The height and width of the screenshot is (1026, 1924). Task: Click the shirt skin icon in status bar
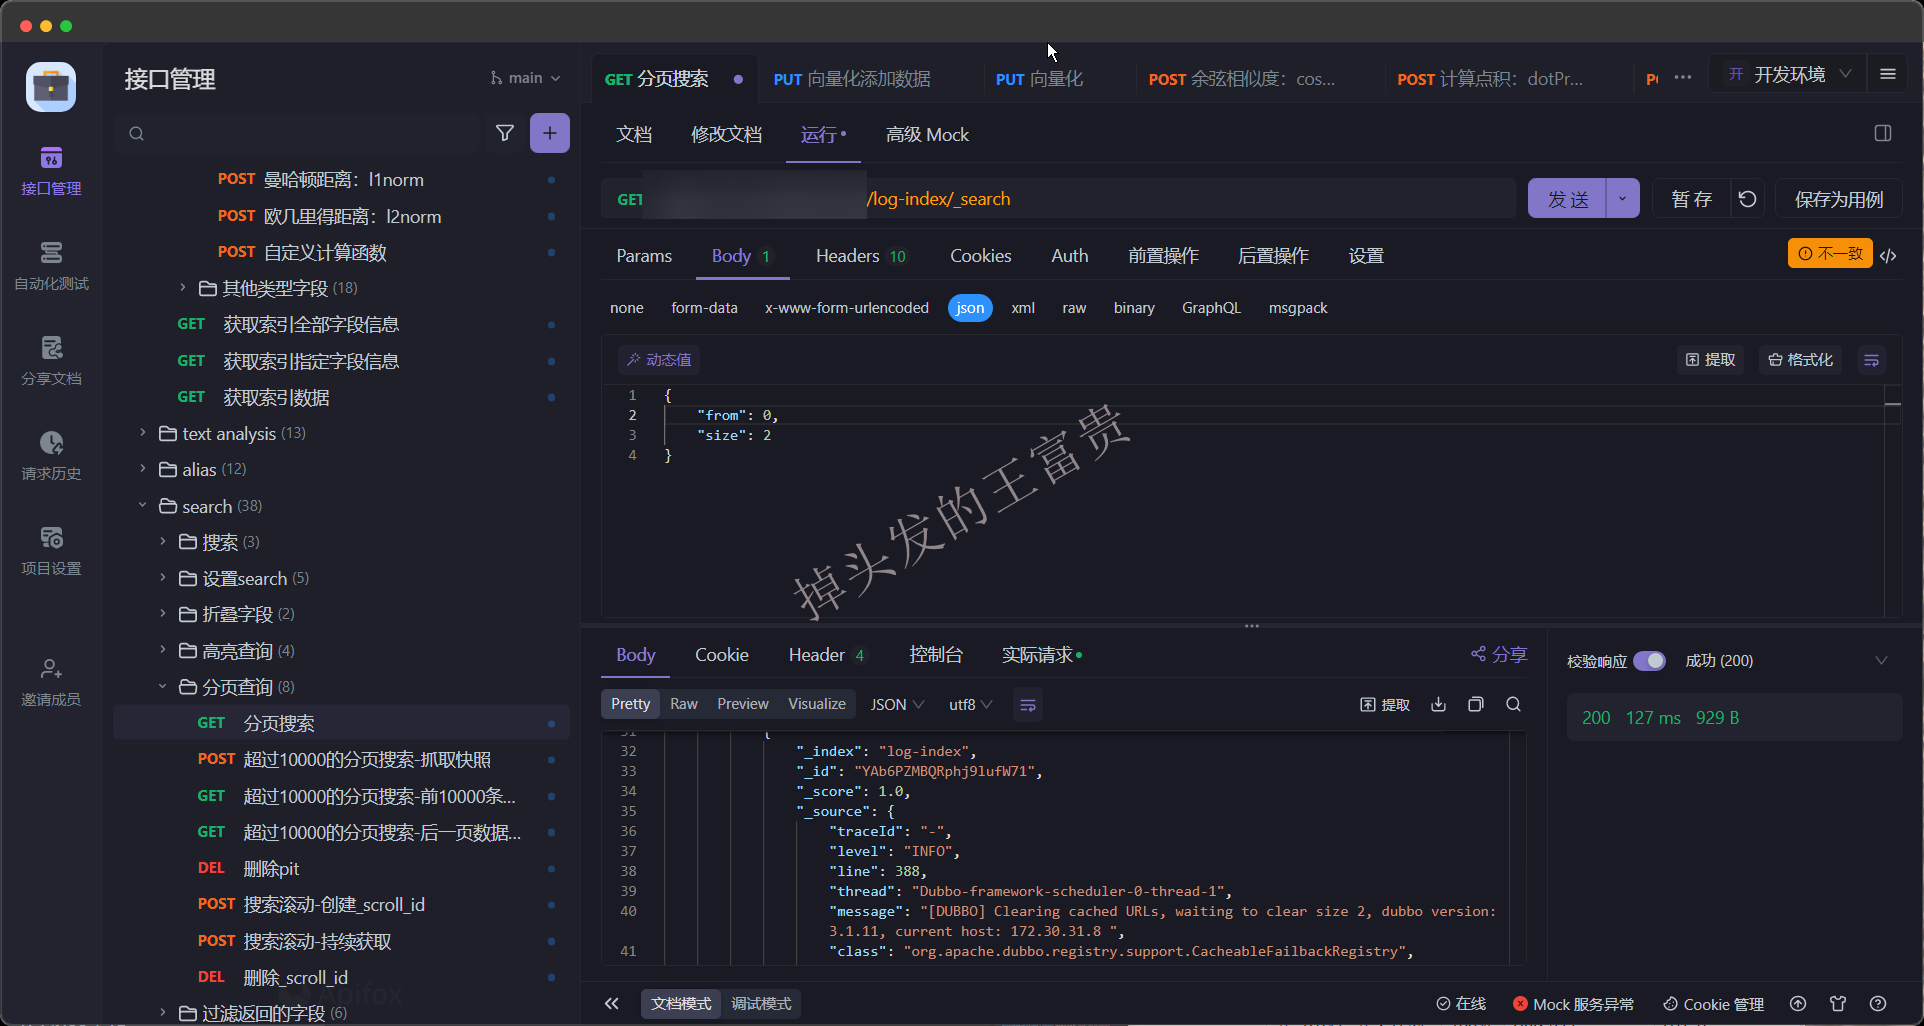coord(1838,1004)
